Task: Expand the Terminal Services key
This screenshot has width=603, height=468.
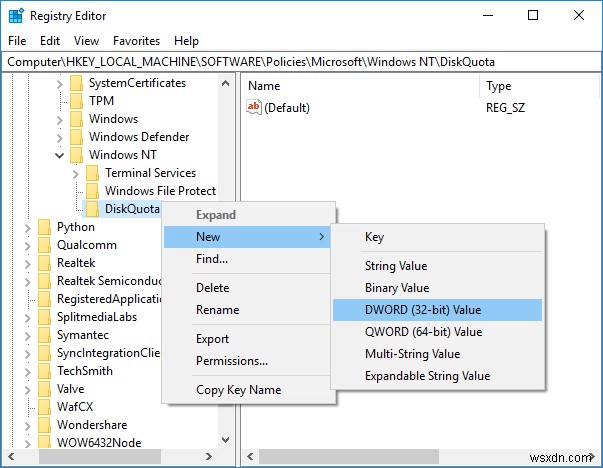Action: coord(77,173)
